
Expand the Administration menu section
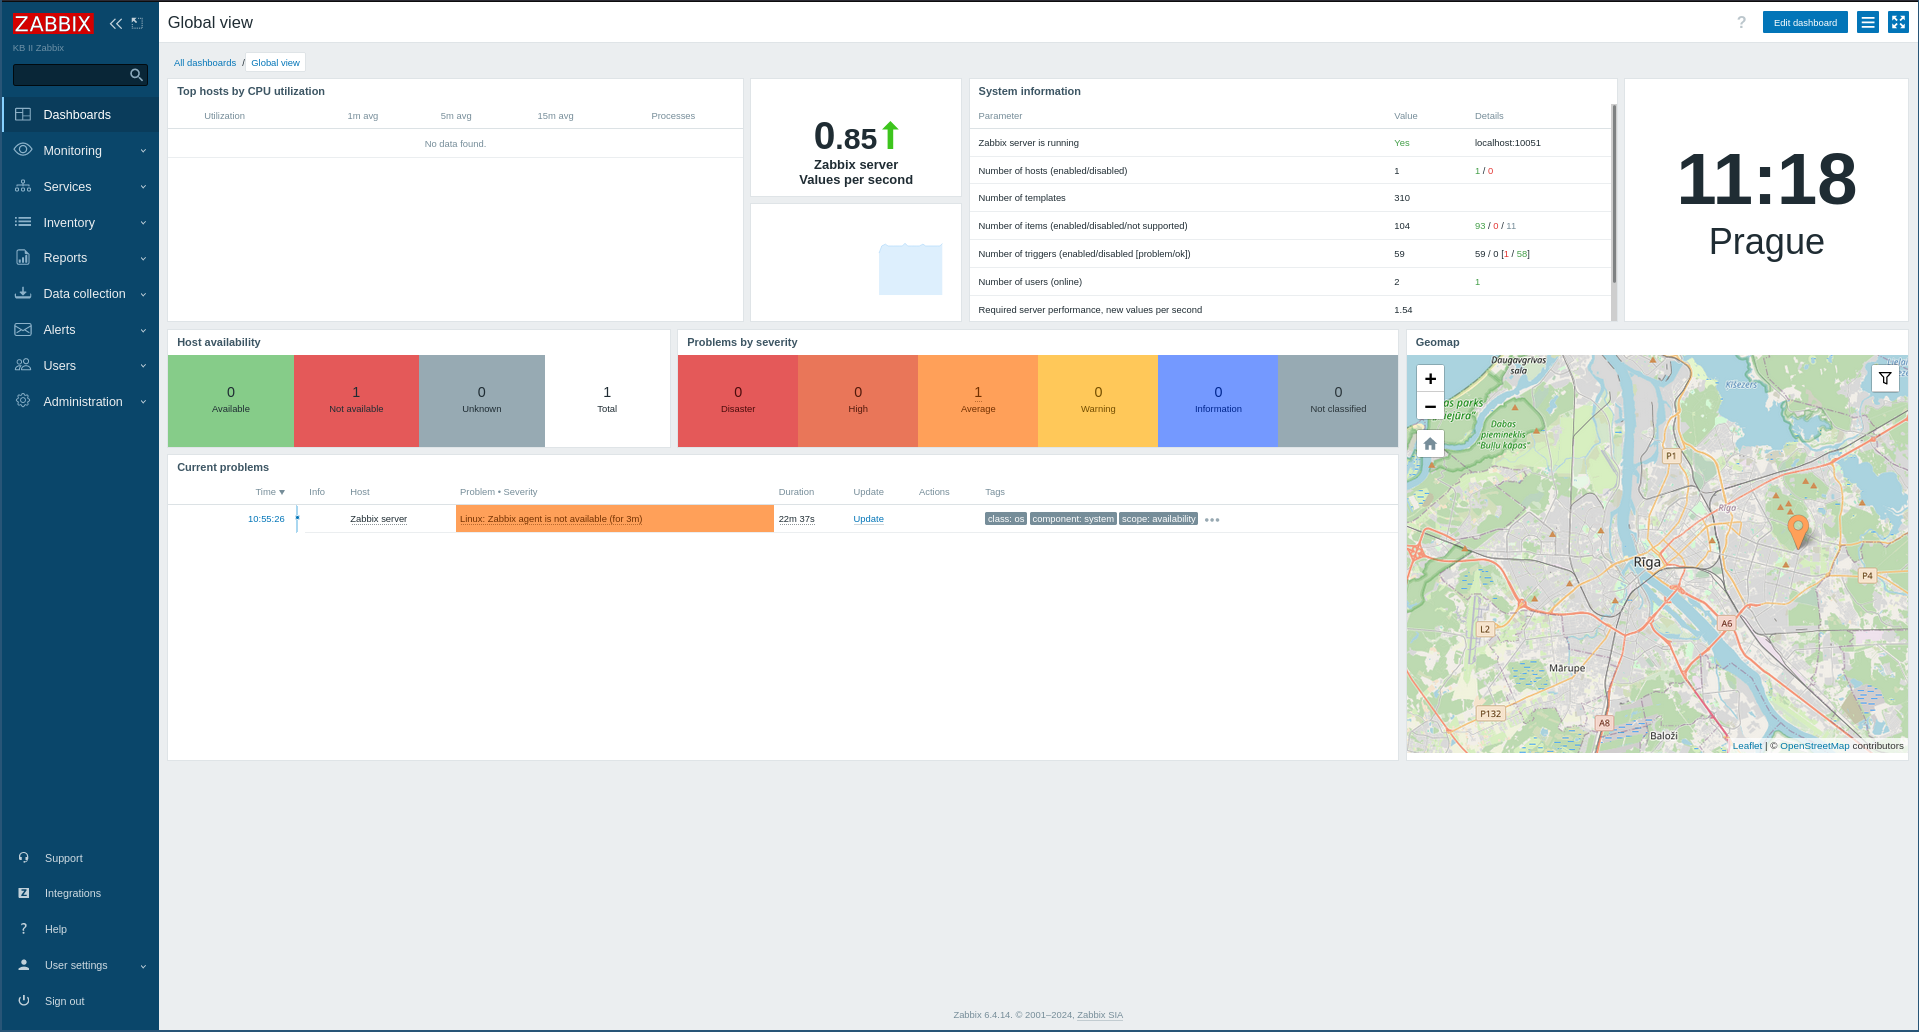80,402
